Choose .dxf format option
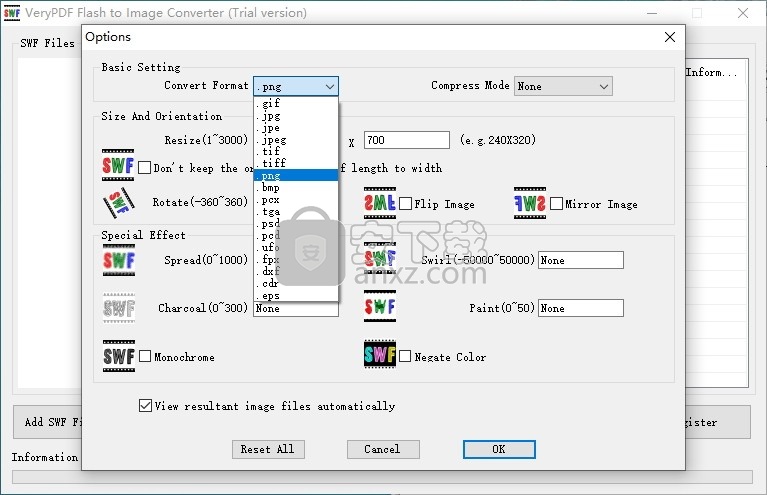 click(x=296, y=271)
